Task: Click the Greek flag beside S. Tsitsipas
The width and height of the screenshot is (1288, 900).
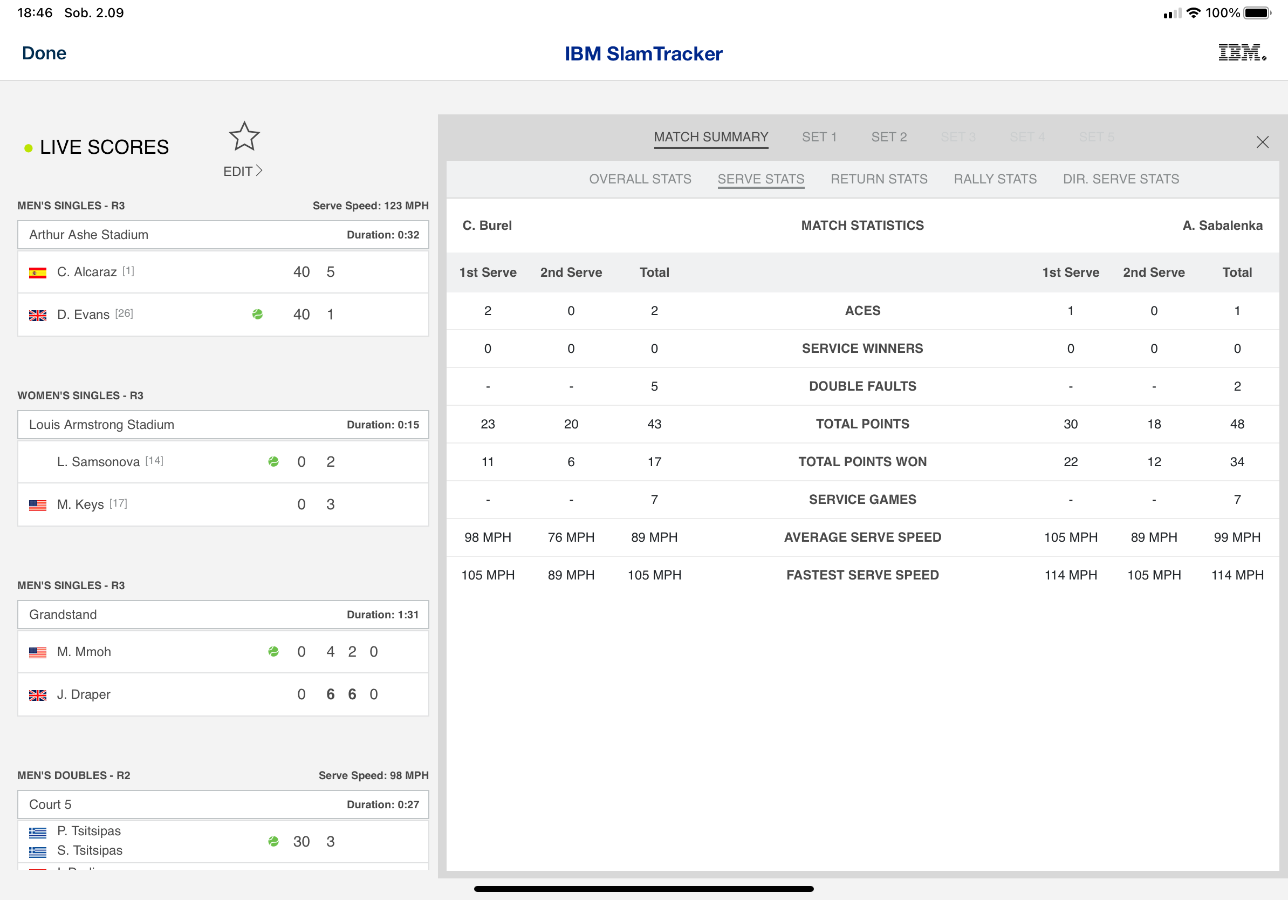Action: (38, 852)
